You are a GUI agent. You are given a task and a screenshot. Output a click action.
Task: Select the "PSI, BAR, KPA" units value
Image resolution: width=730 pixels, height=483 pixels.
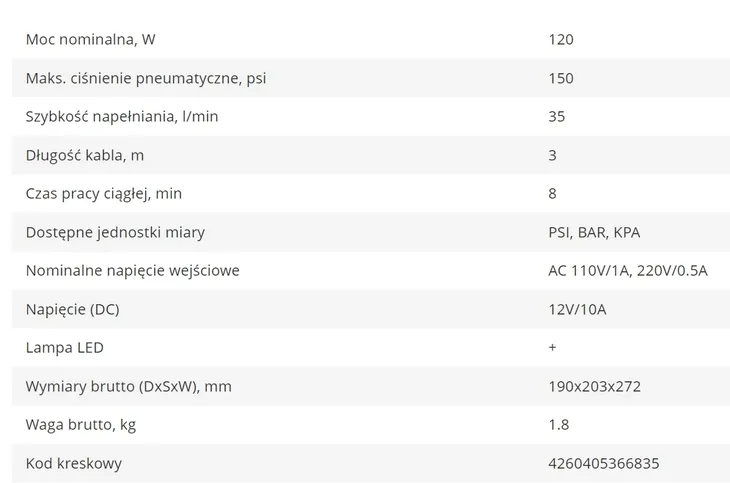(x=594, y=232)
